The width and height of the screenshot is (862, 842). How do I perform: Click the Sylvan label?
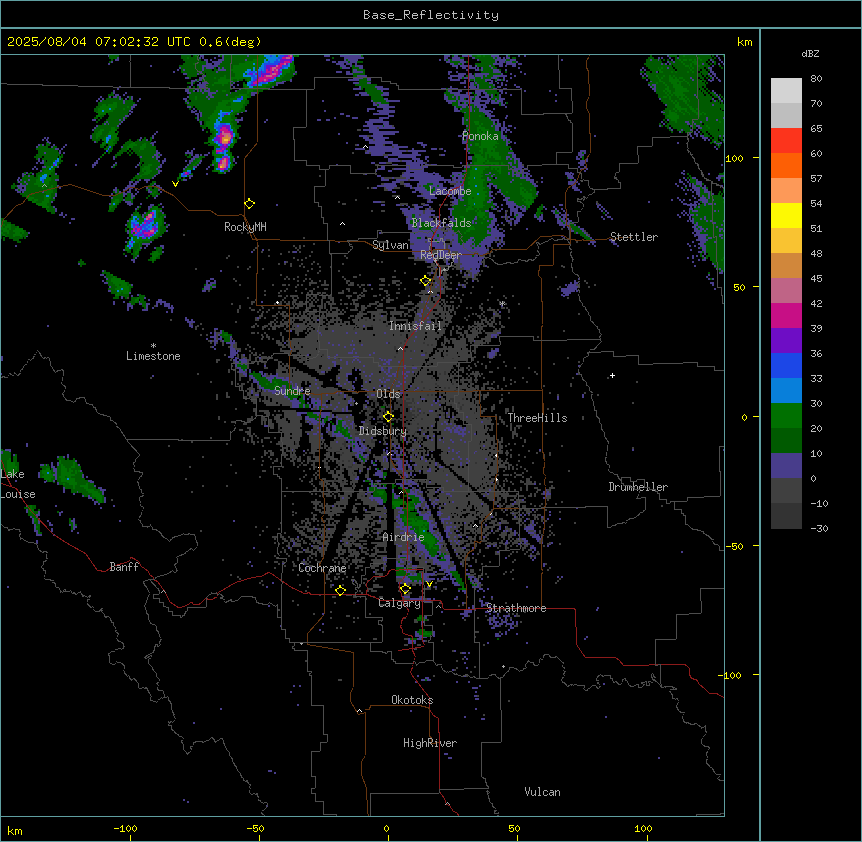tap(390, 245)
